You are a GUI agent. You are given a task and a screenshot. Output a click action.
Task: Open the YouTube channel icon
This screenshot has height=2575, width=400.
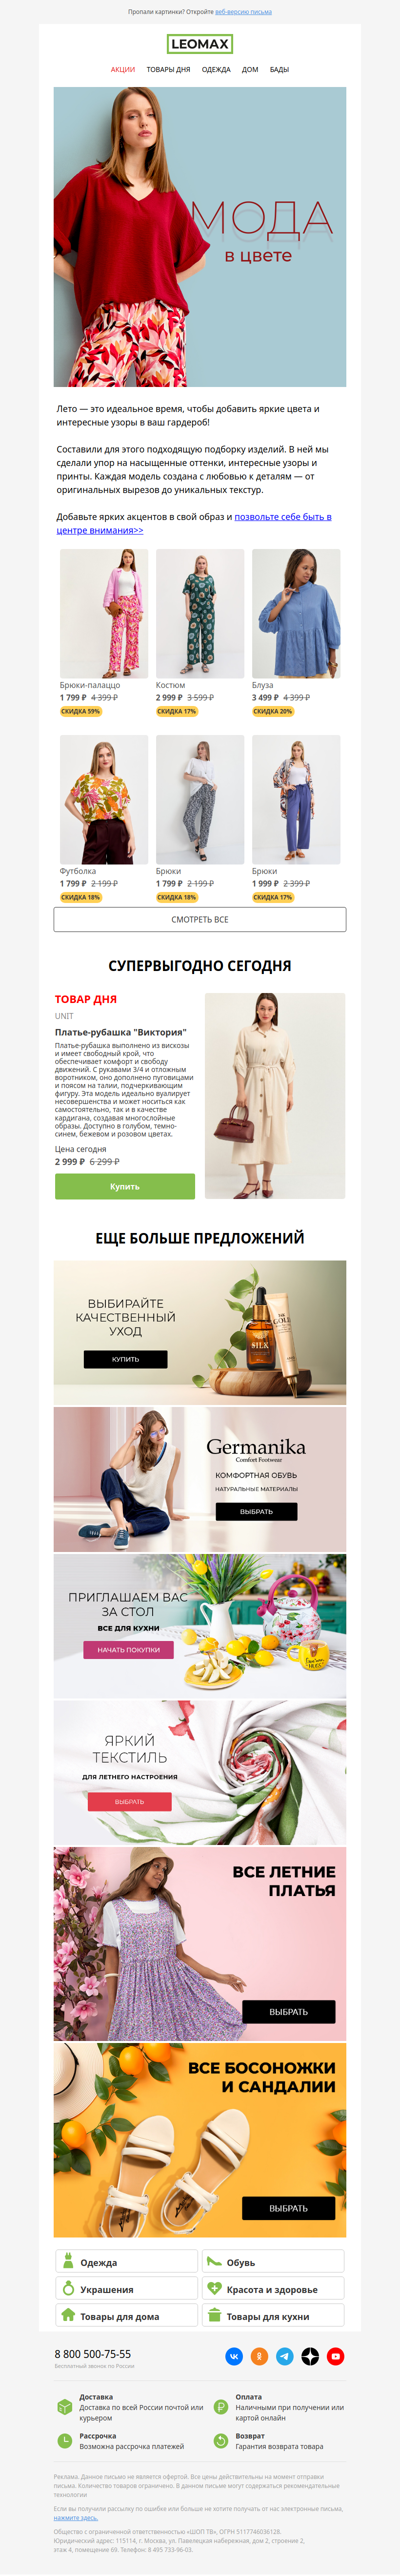coord(336,2357)
